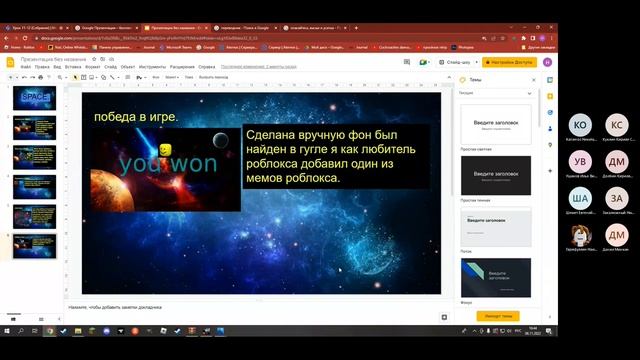Expand the Slideshow options arrow
640x360 pixels.
coord(476,62)
